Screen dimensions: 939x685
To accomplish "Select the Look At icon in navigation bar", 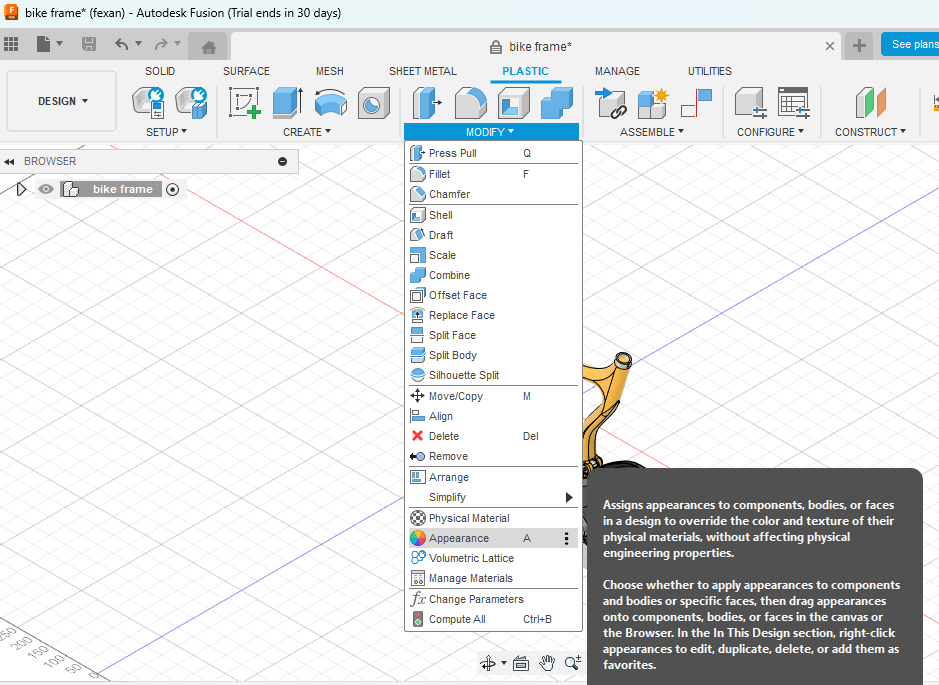I will pos(521,663).
